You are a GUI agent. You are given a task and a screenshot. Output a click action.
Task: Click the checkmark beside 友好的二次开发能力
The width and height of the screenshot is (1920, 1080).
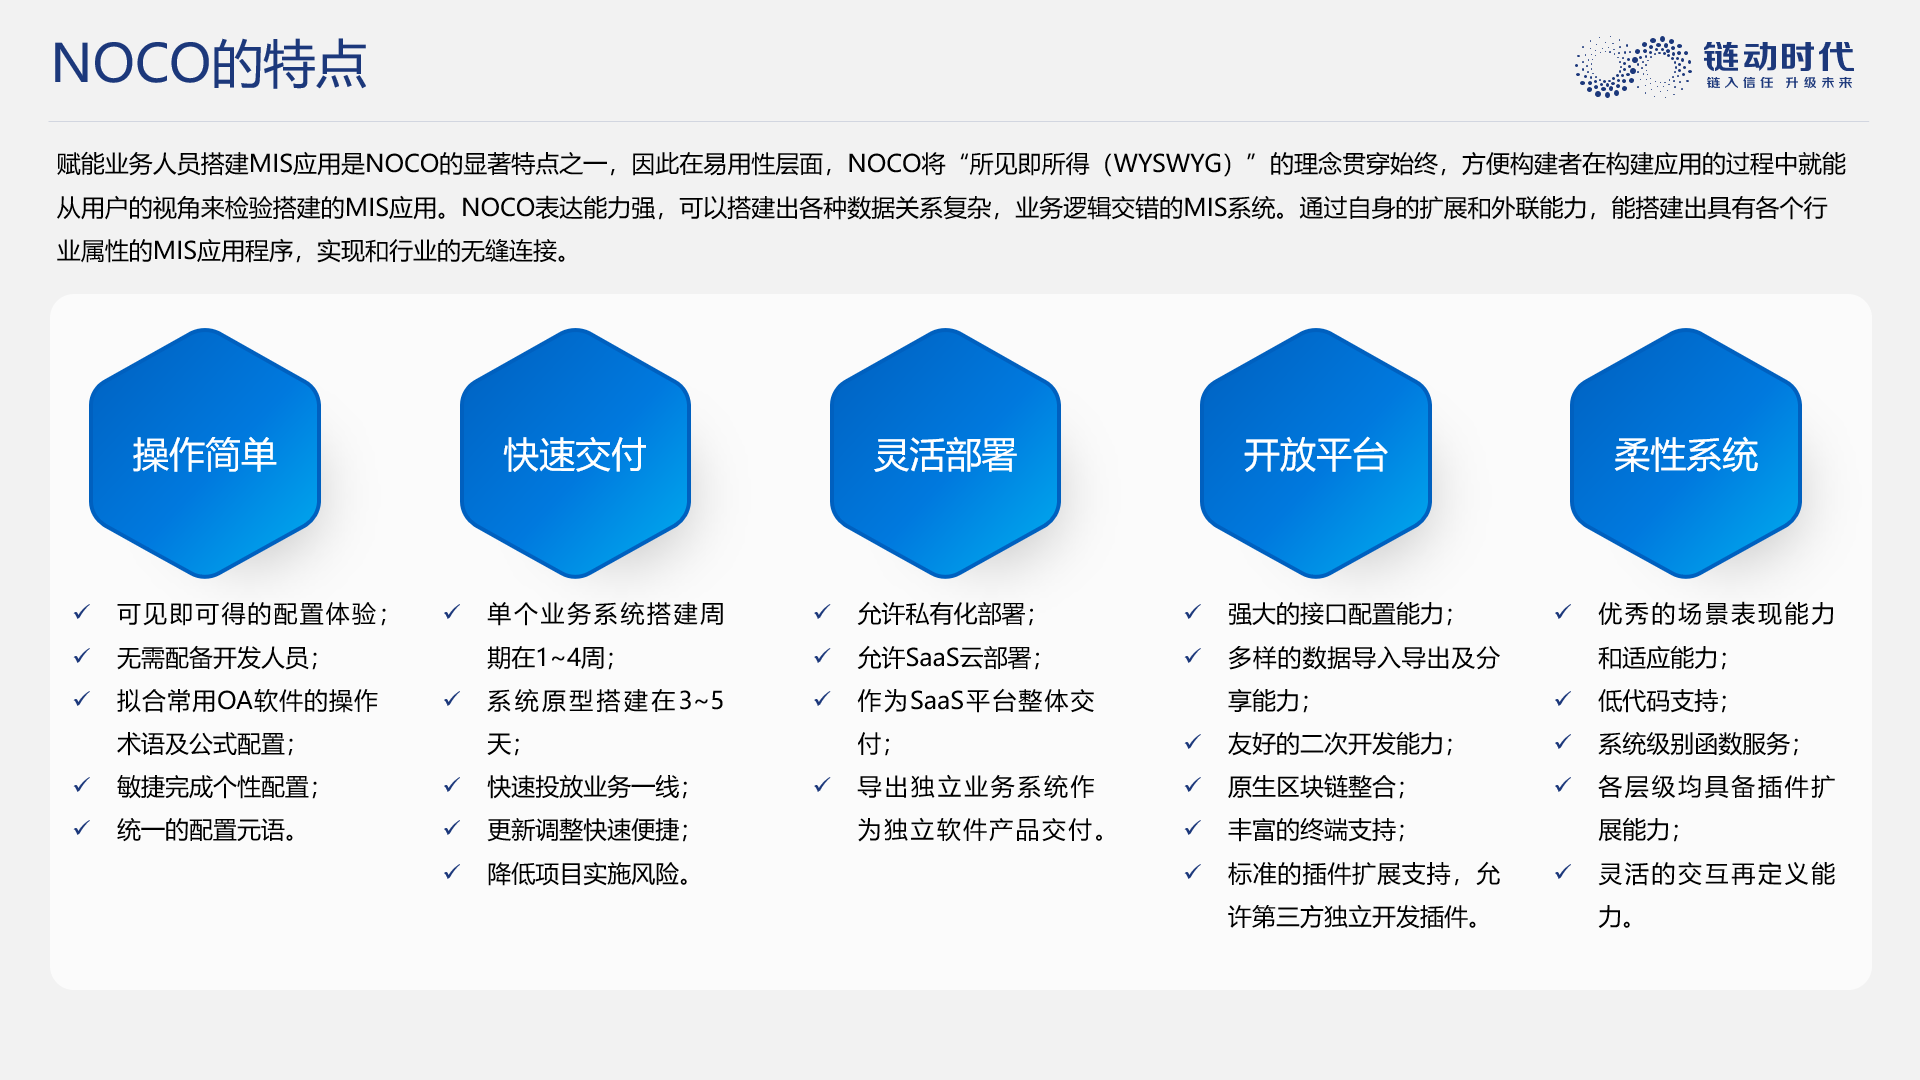(1192, 742)
